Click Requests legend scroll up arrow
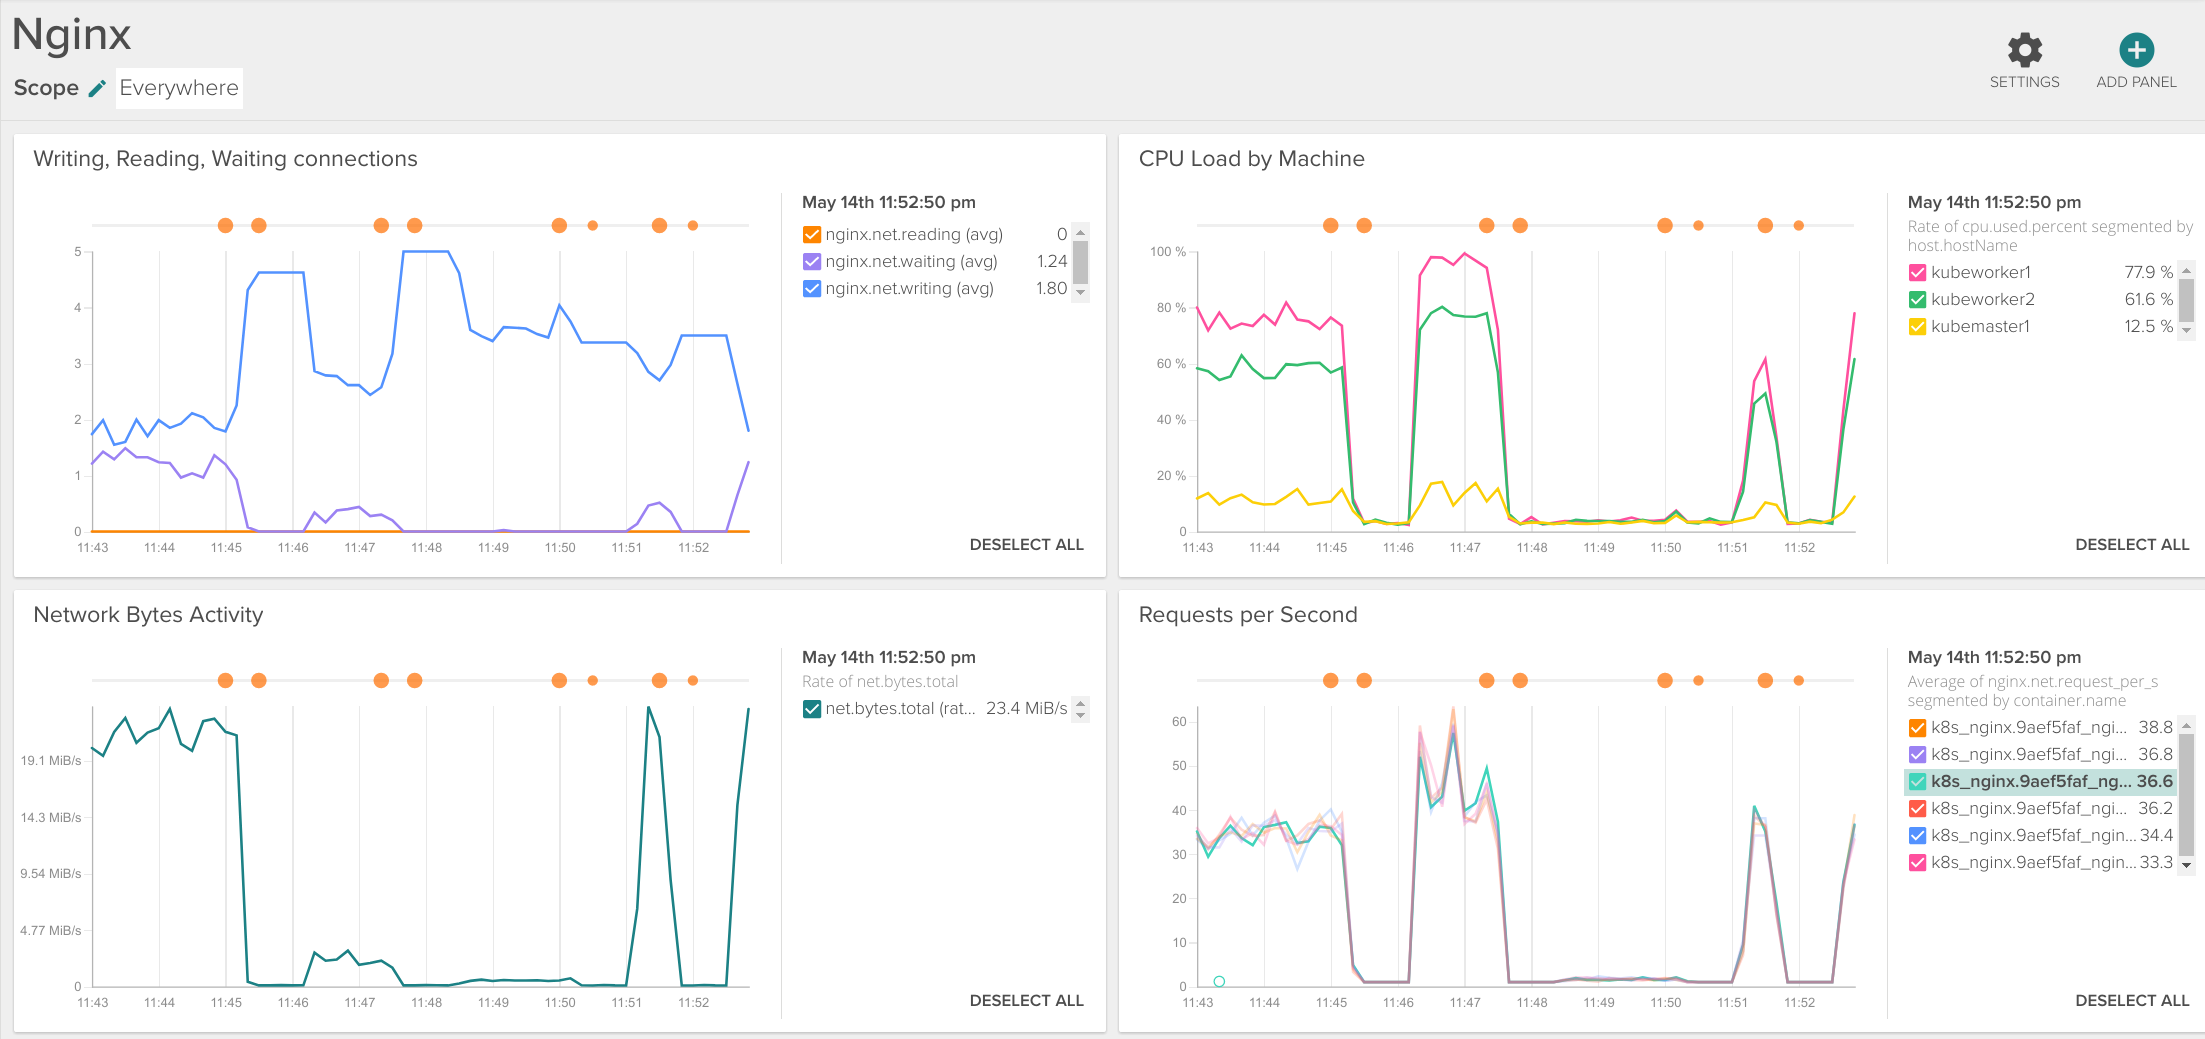The height and width of the screenshot is (1039, 2205). tap(2186, 726)
